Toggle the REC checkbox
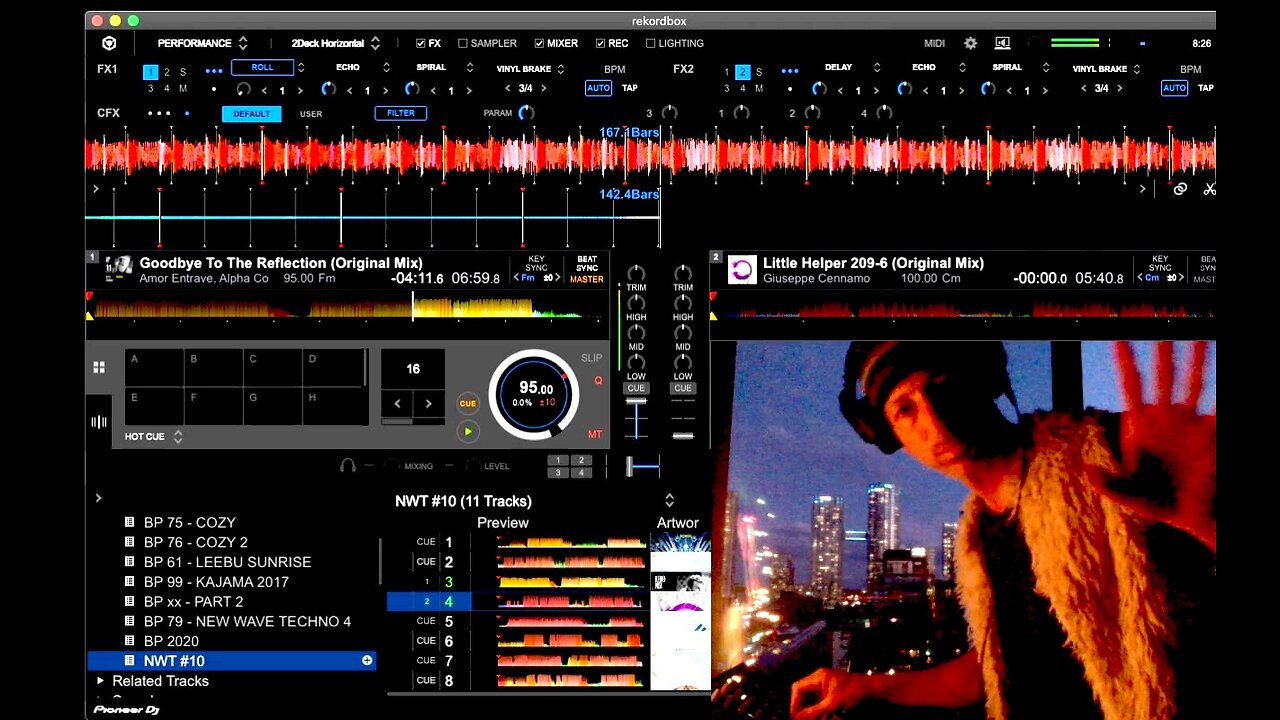The height and width of the screenshot is (720, 1280). pos(600,43)
